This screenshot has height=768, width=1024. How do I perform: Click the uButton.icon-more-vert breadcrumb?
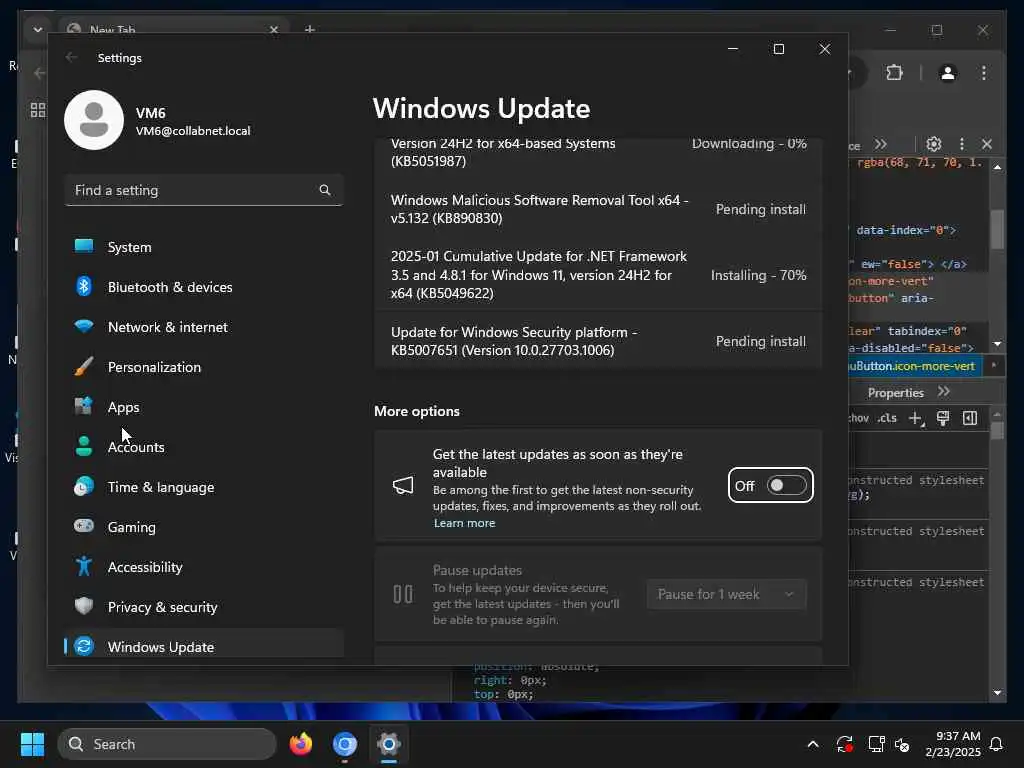912,366
